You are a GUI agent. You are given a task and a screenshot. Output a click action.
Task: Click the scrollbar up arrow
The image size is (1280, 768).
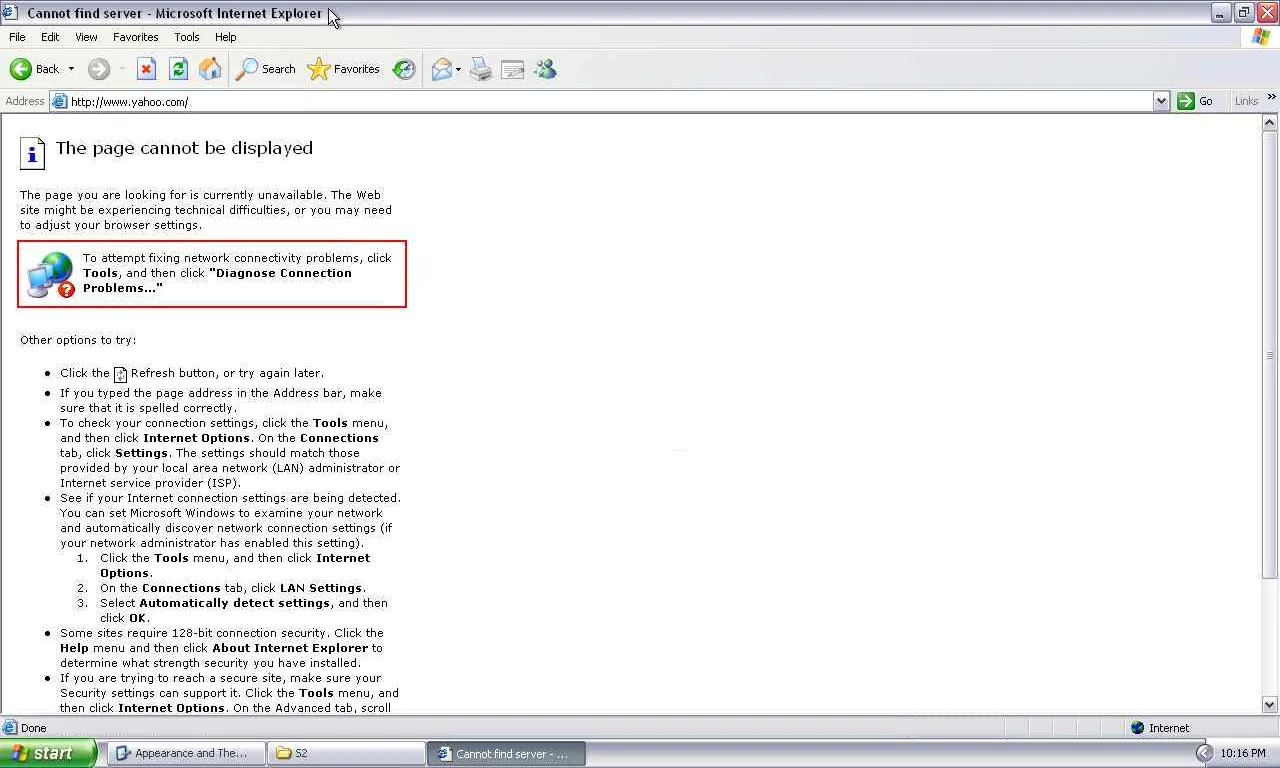1270,123
